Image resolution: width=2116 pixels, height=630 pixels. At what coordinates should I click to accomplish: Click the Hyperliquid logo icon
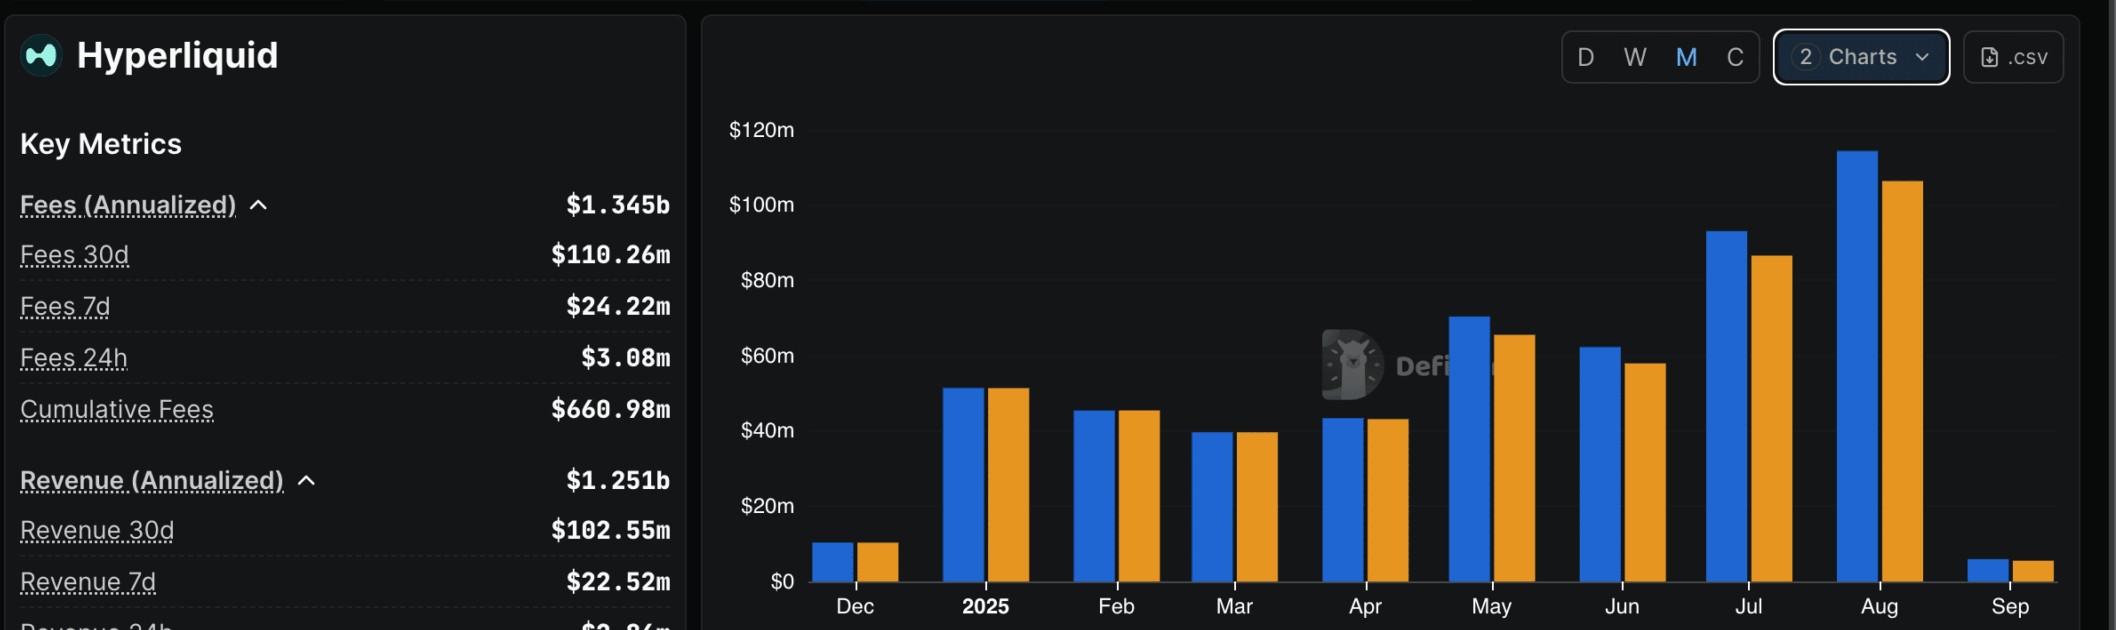(41, 55)
